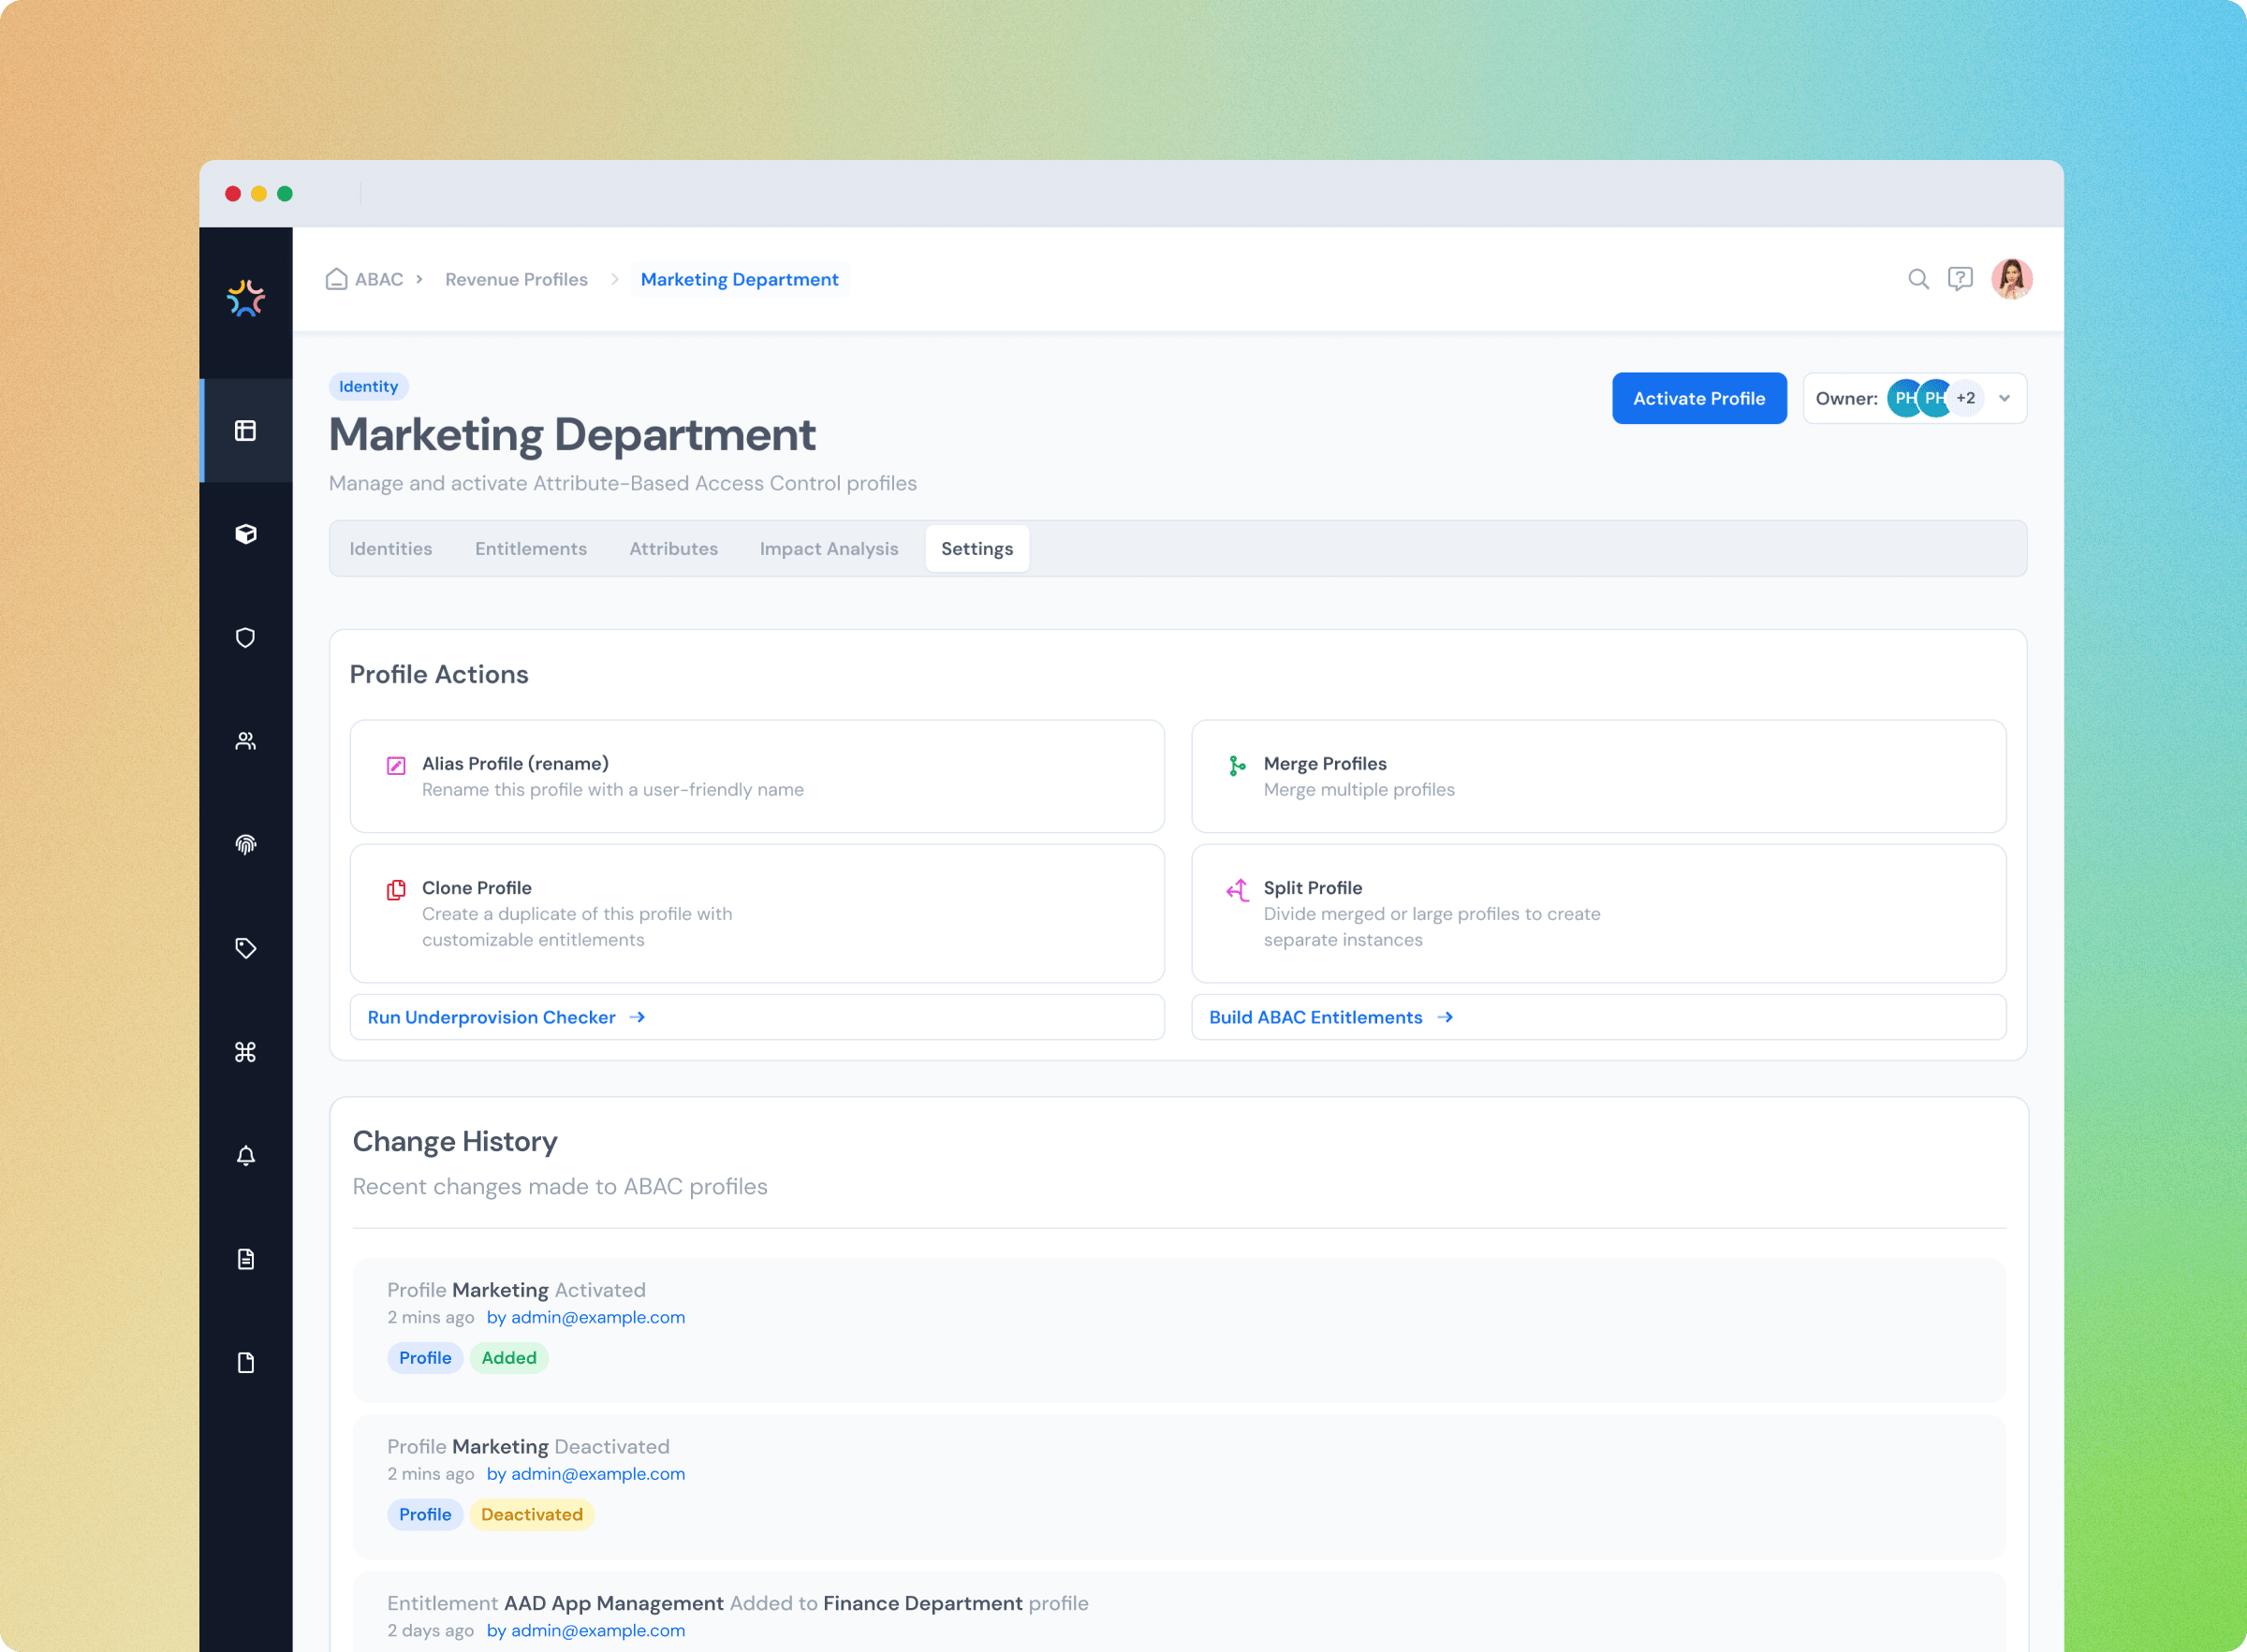Click the +2 owners badge
The height and width of the screenshot is (1652, 2247).
[1965, 399]
